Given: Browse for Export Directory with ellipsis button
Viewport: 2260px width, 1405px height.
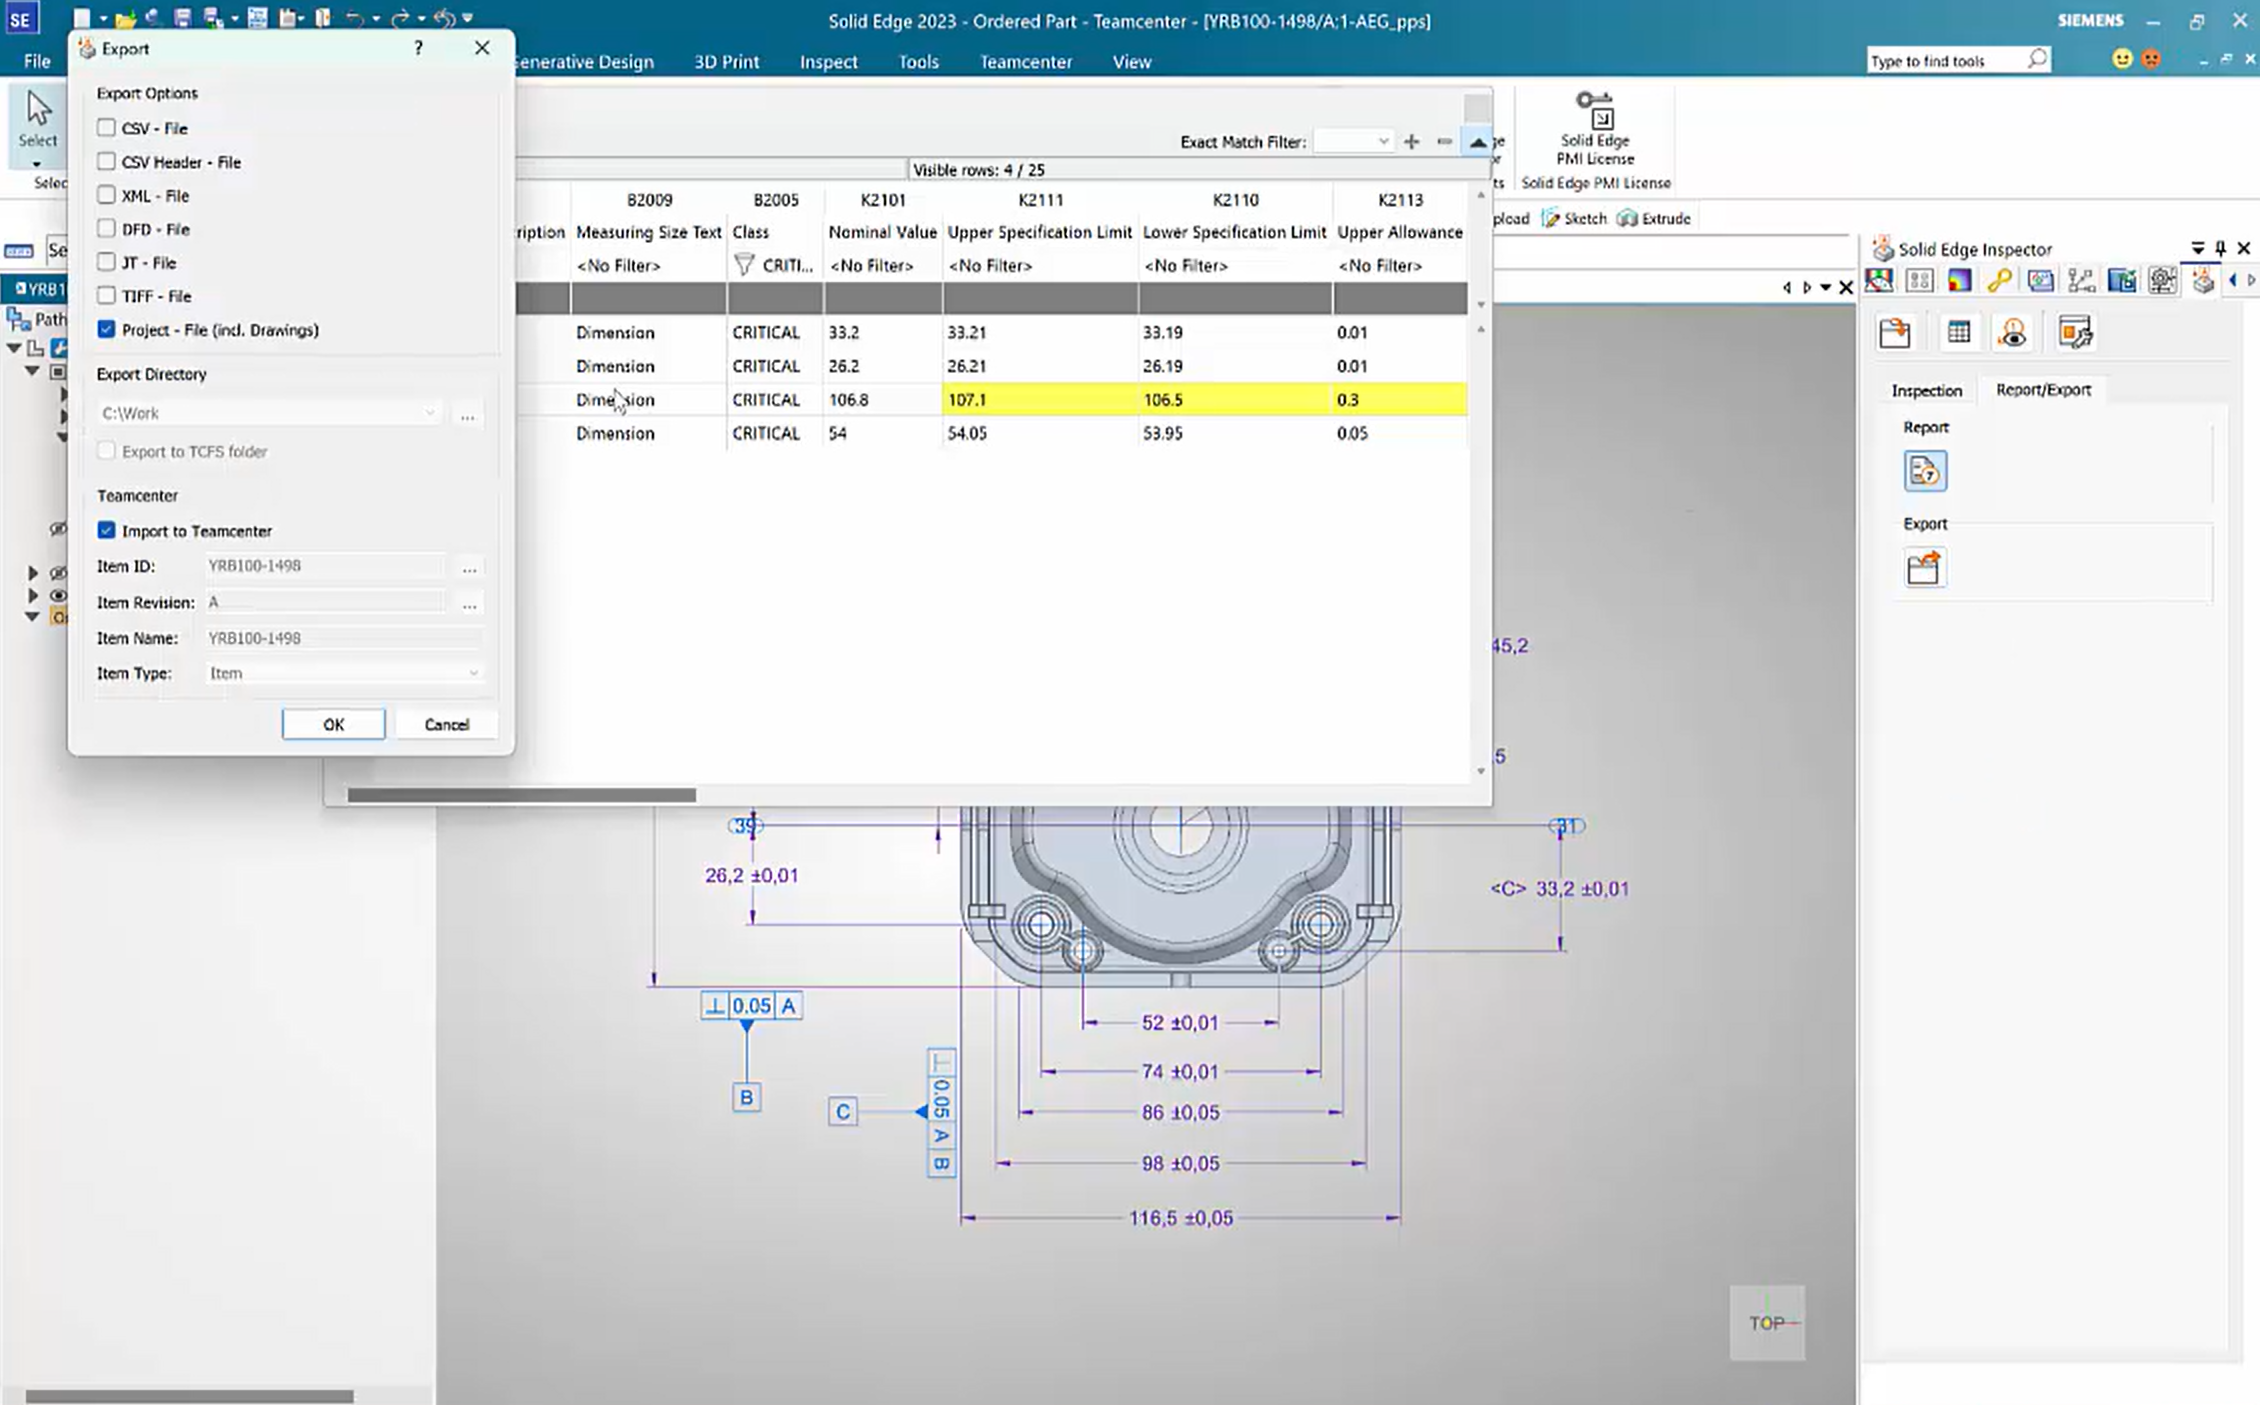Looking at the screenshot, I should tap(467, 414).
